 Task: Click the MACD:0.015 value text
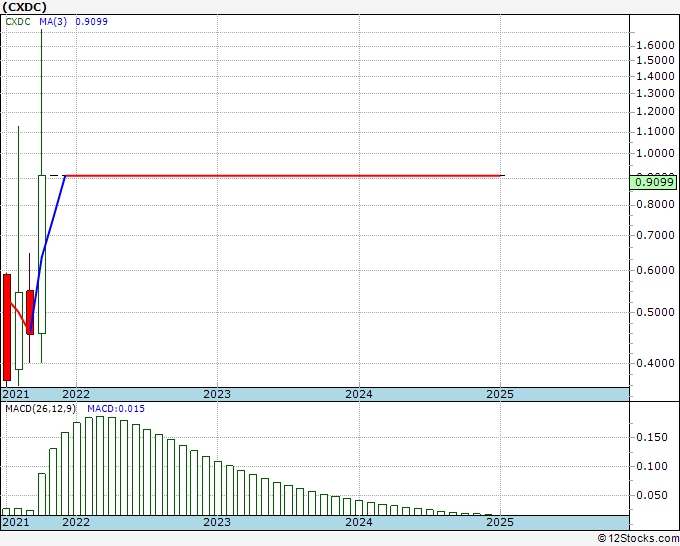[x=116, y=409]
